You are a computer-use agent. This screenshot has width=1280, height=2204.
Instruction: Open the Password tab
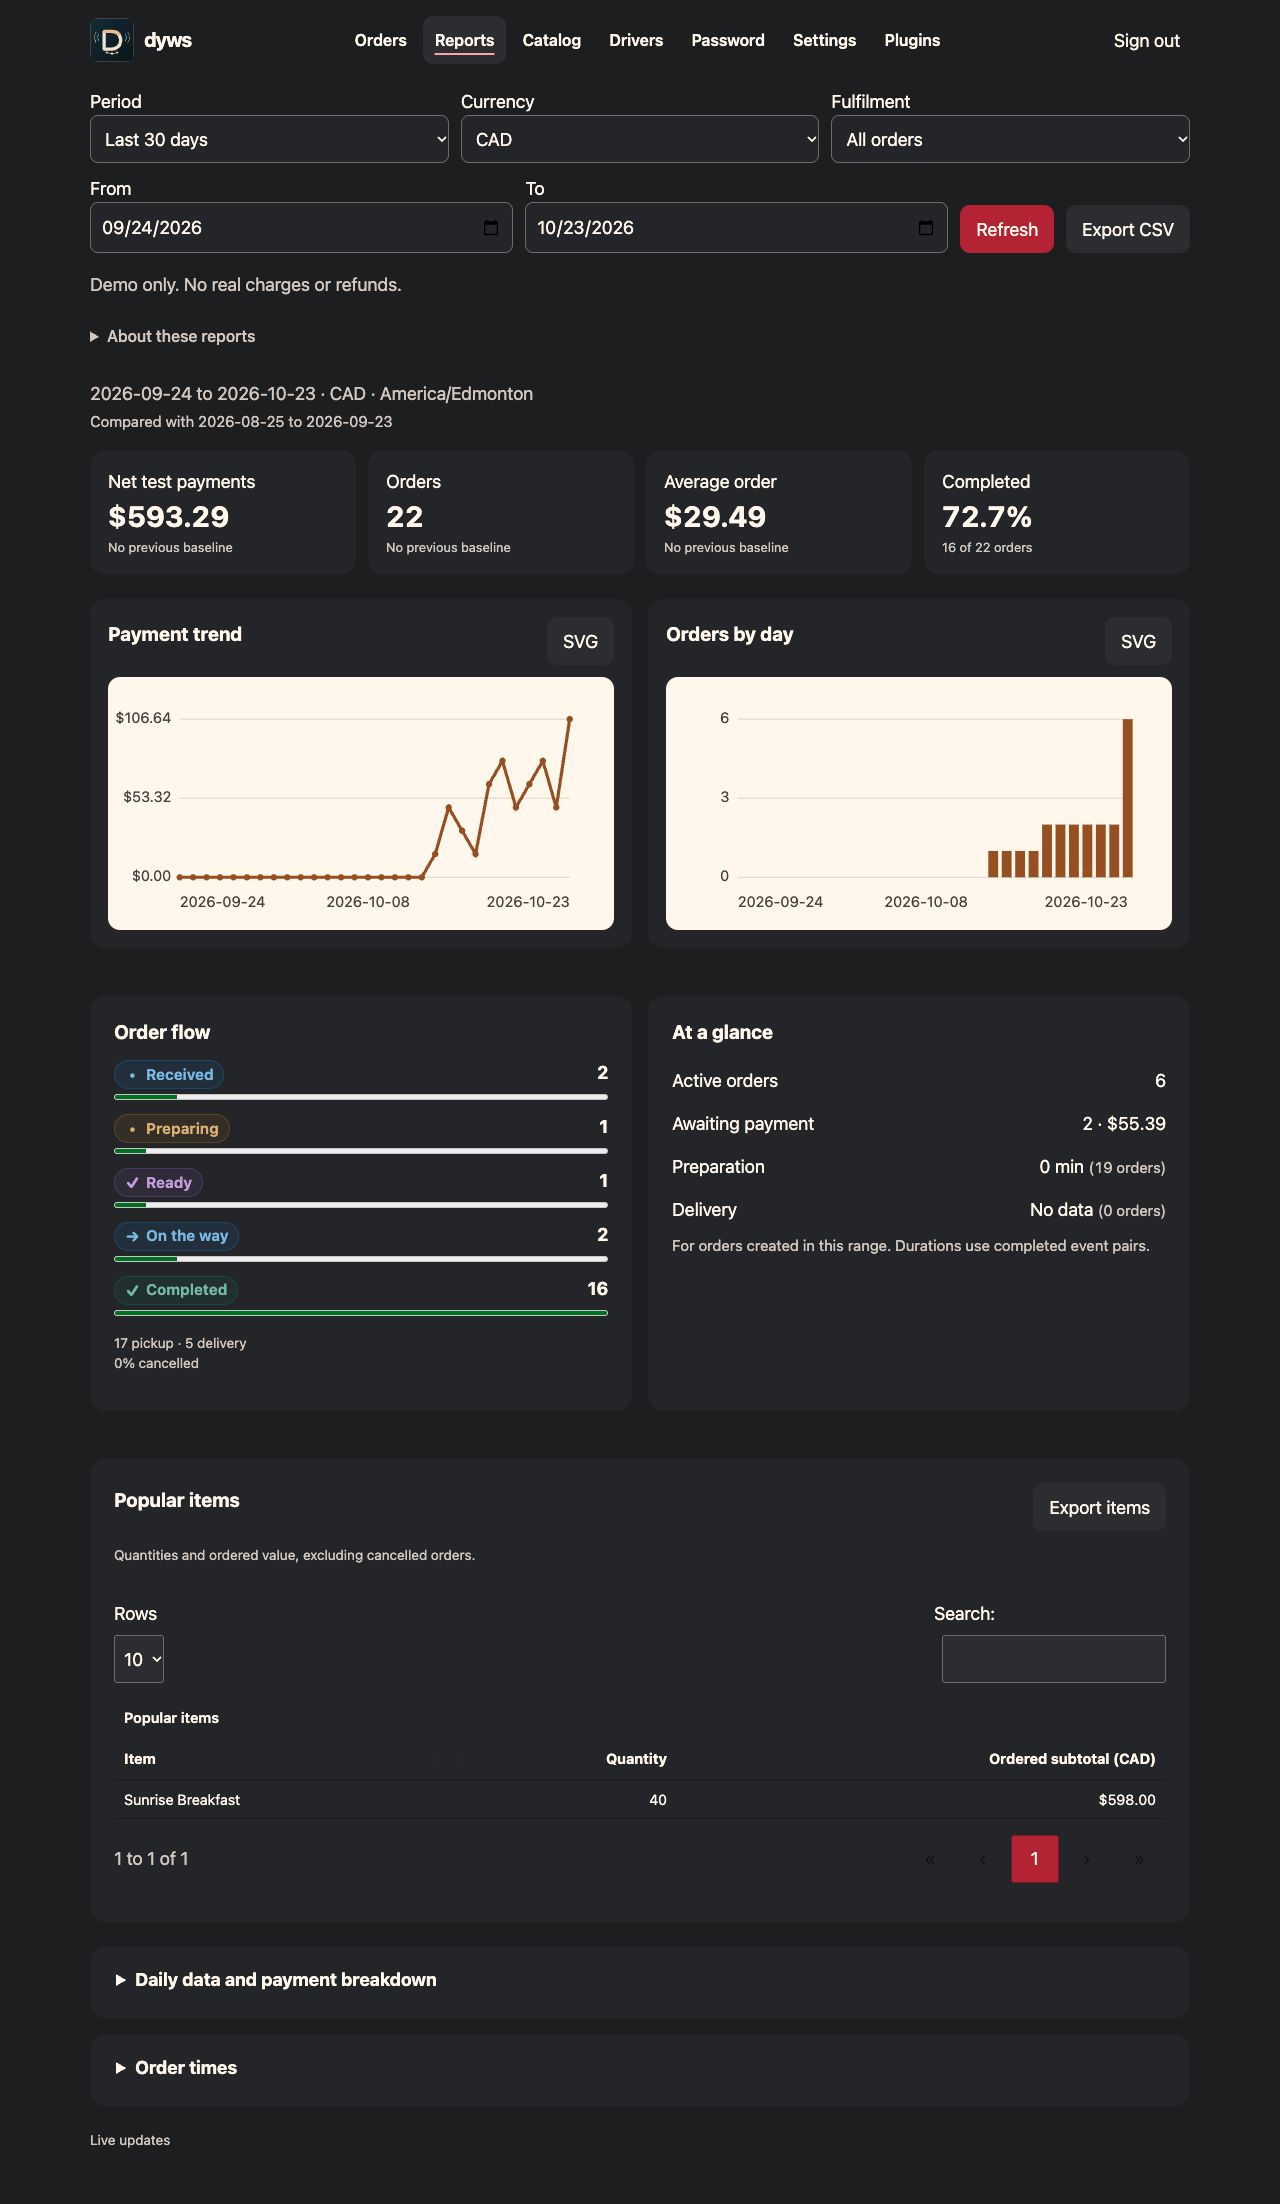tap(728, 40)
